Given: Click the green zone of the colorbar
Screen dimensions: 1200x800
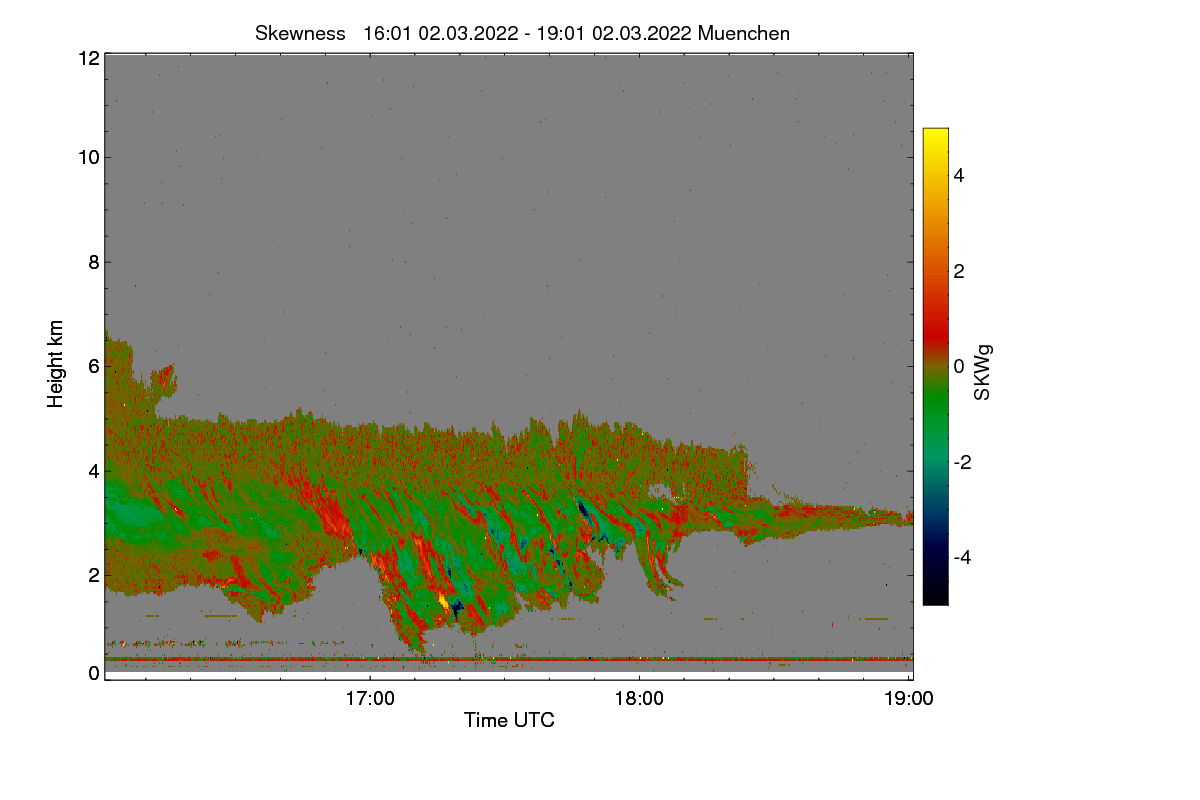Looking at the screenshot, I should (x=935, y=420).
